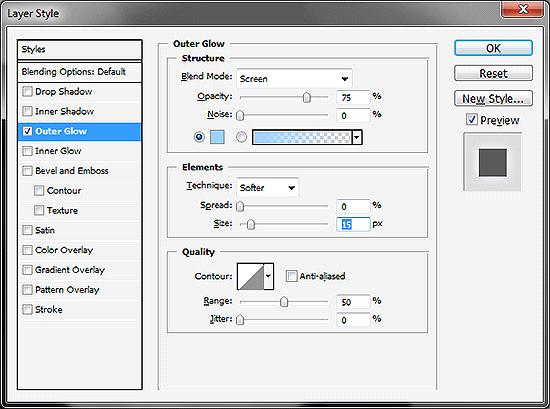
Task: Select the gradient radio button
Action: 241,137
